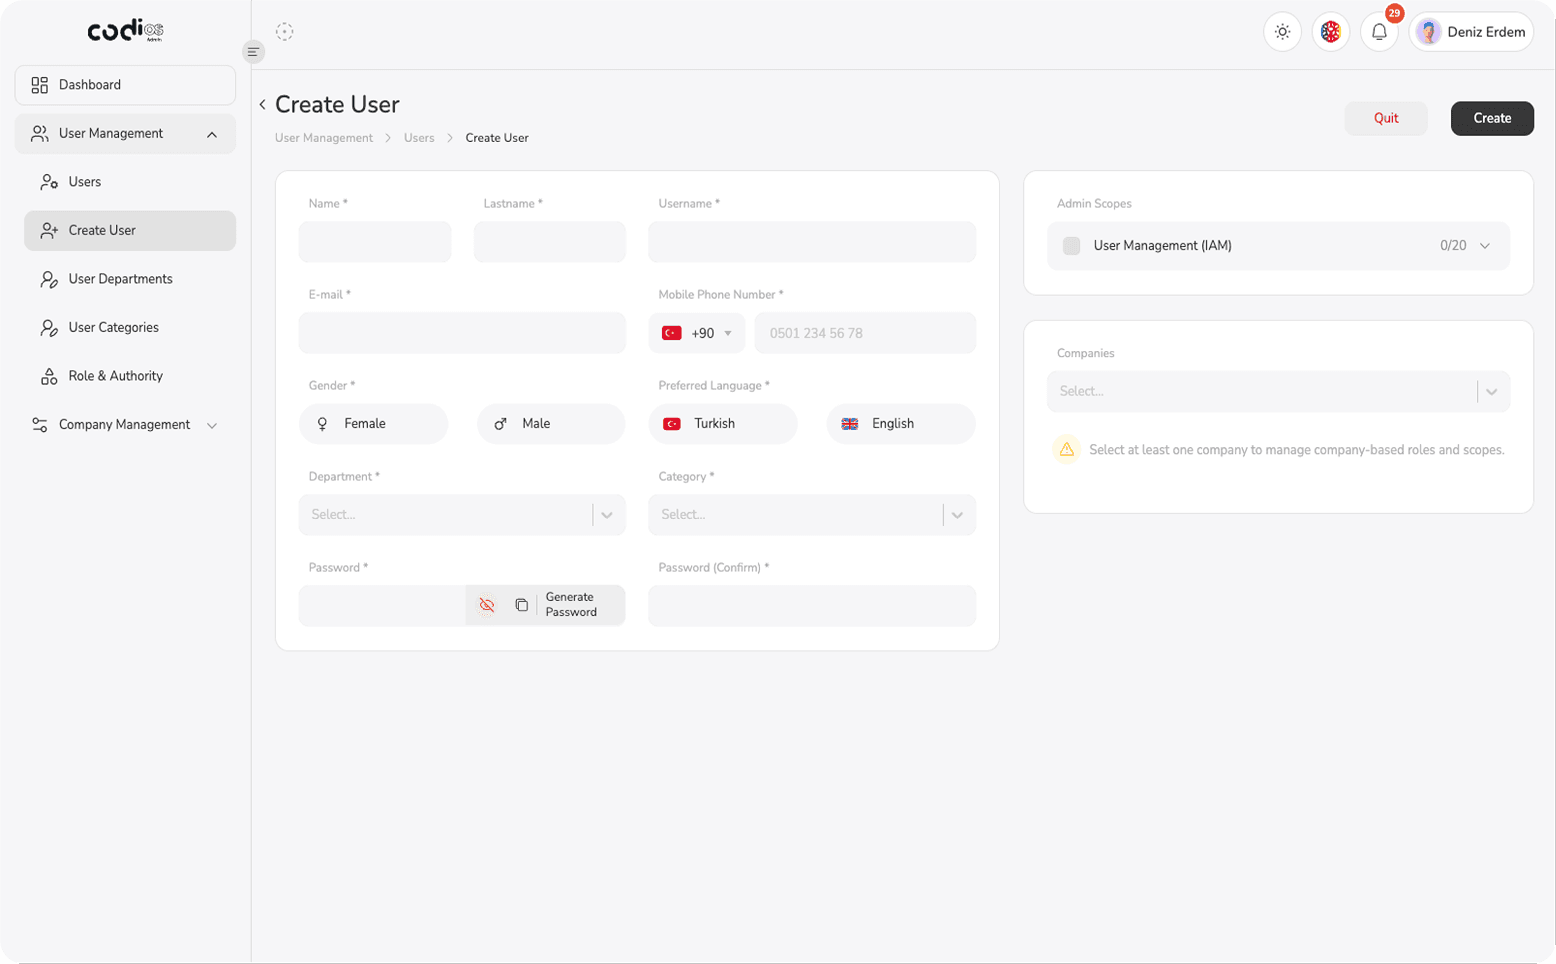The image size is (1556, 964).
Task: Collapse the sidebar with the menu toggle icon
Action: point(253,52)
